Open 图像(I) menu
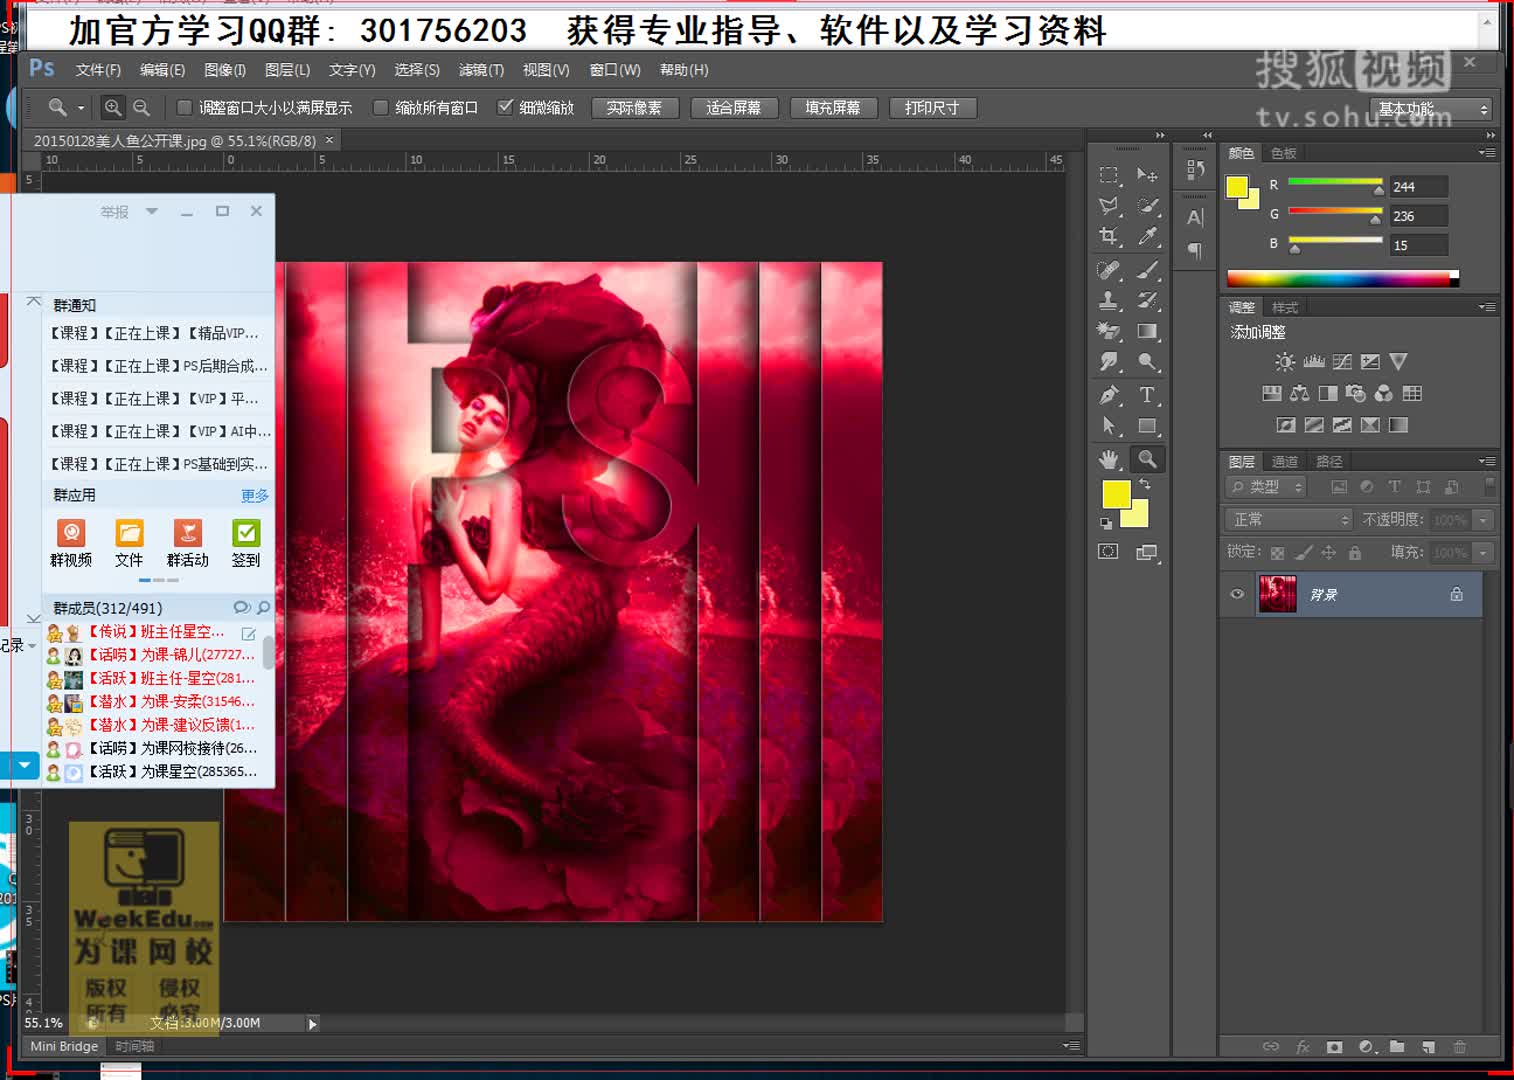The width and height of the screenshot is (1514, 1080). tap(225, 70)
